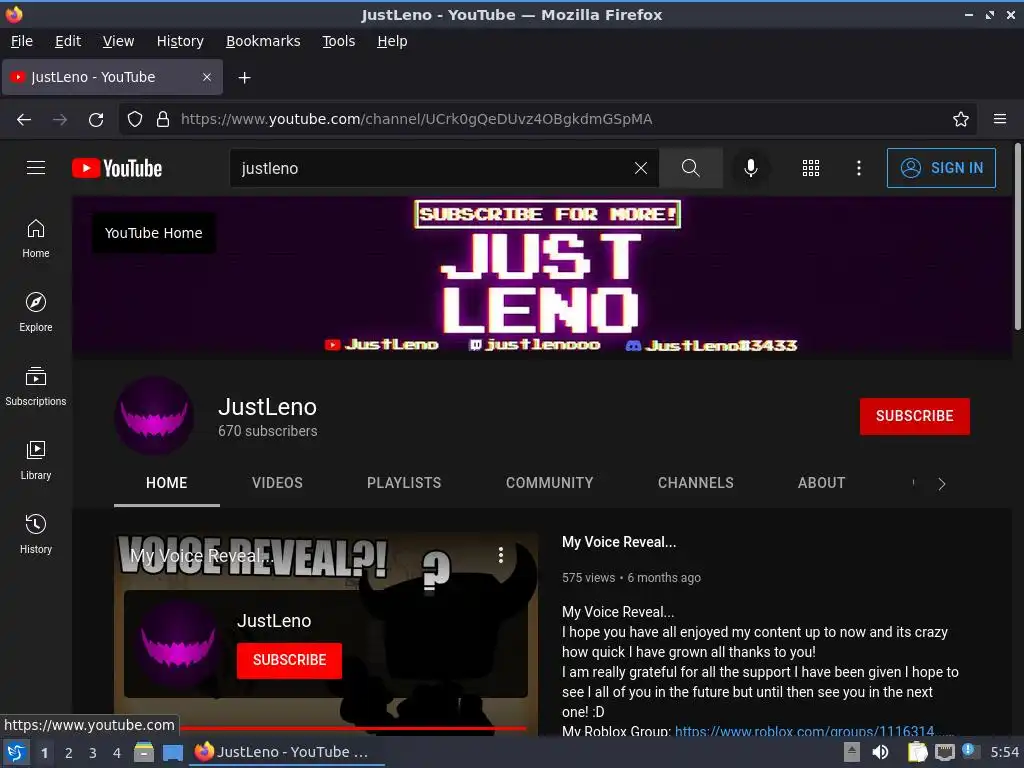1024x768 pixels.
Task: Switch to the COMMUNITY tab
Action: pyautogui.click(x=549, y=483)
